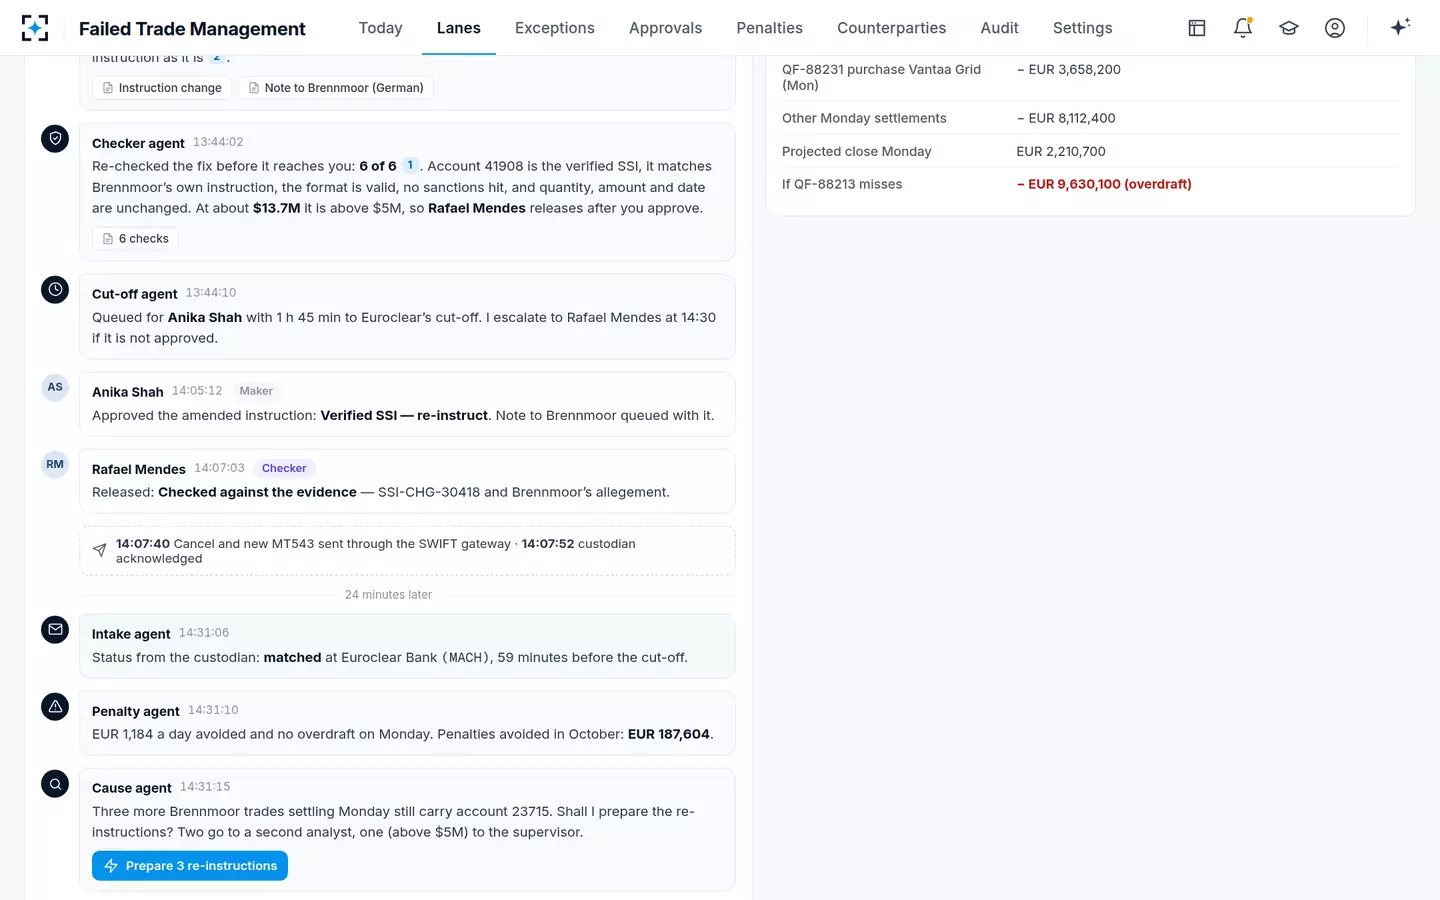Click the Projected close Monday row label

coord(857,152)
